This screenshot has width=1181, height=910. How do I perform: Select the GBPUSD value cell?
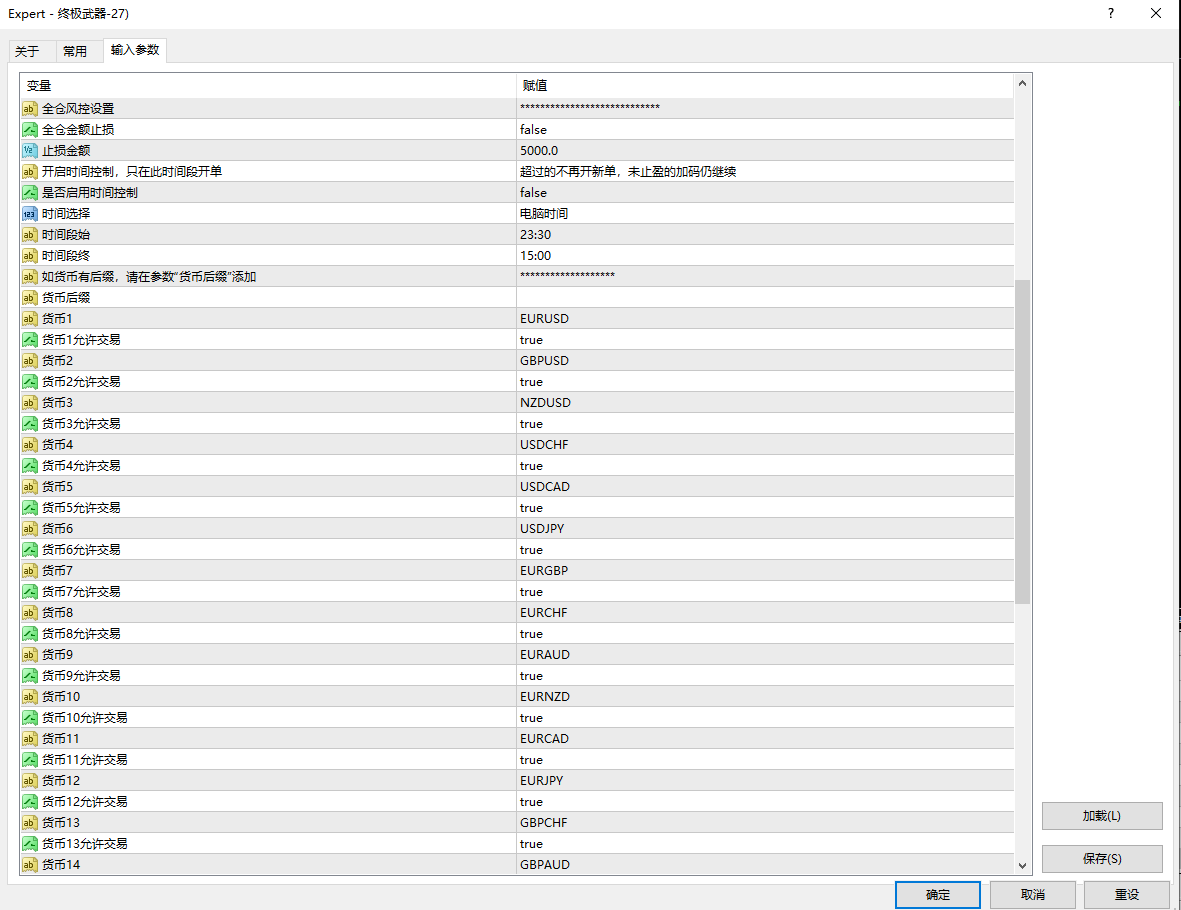click(765, 361)
